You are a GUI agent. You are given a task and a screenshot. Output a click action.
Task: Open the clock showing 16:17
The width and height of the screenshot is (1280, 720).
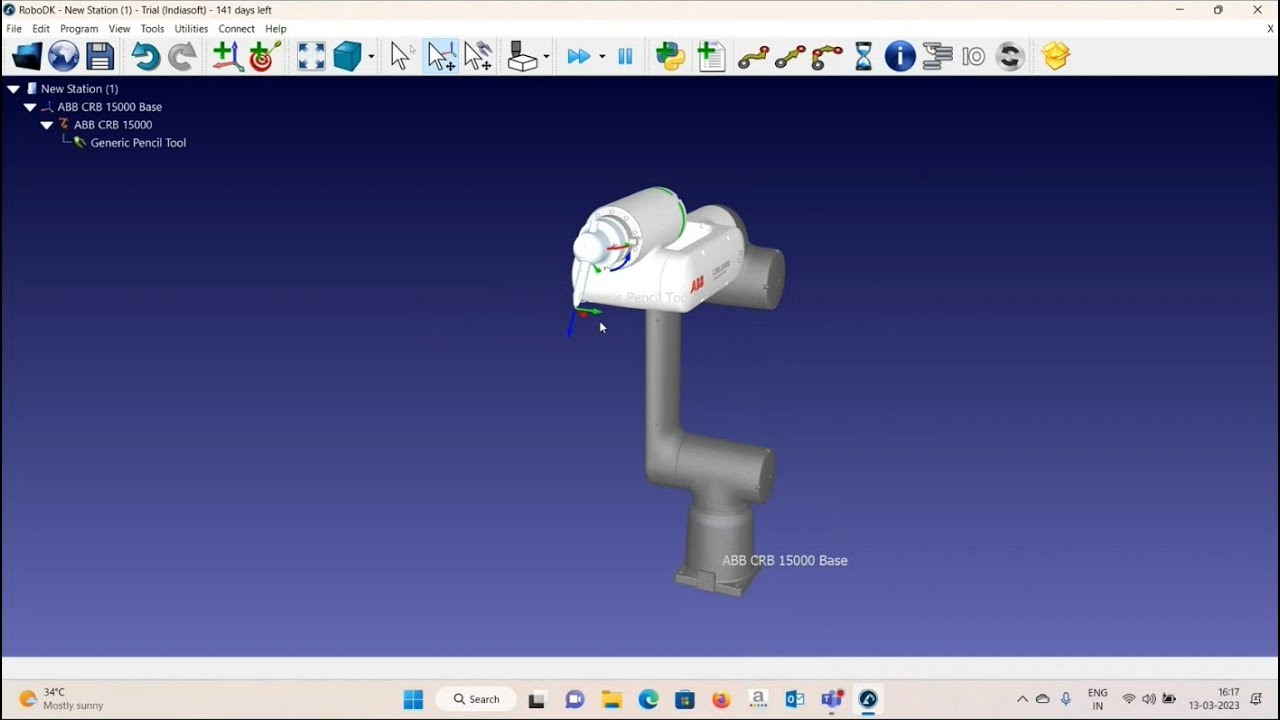coord(1215,699)
